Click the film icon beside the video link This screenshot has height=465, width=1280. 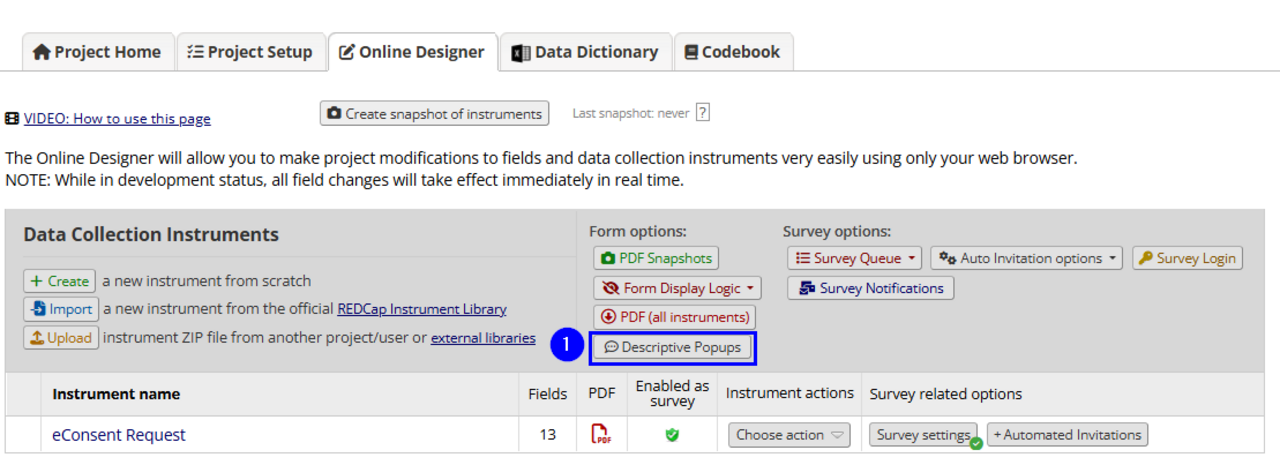12,118
